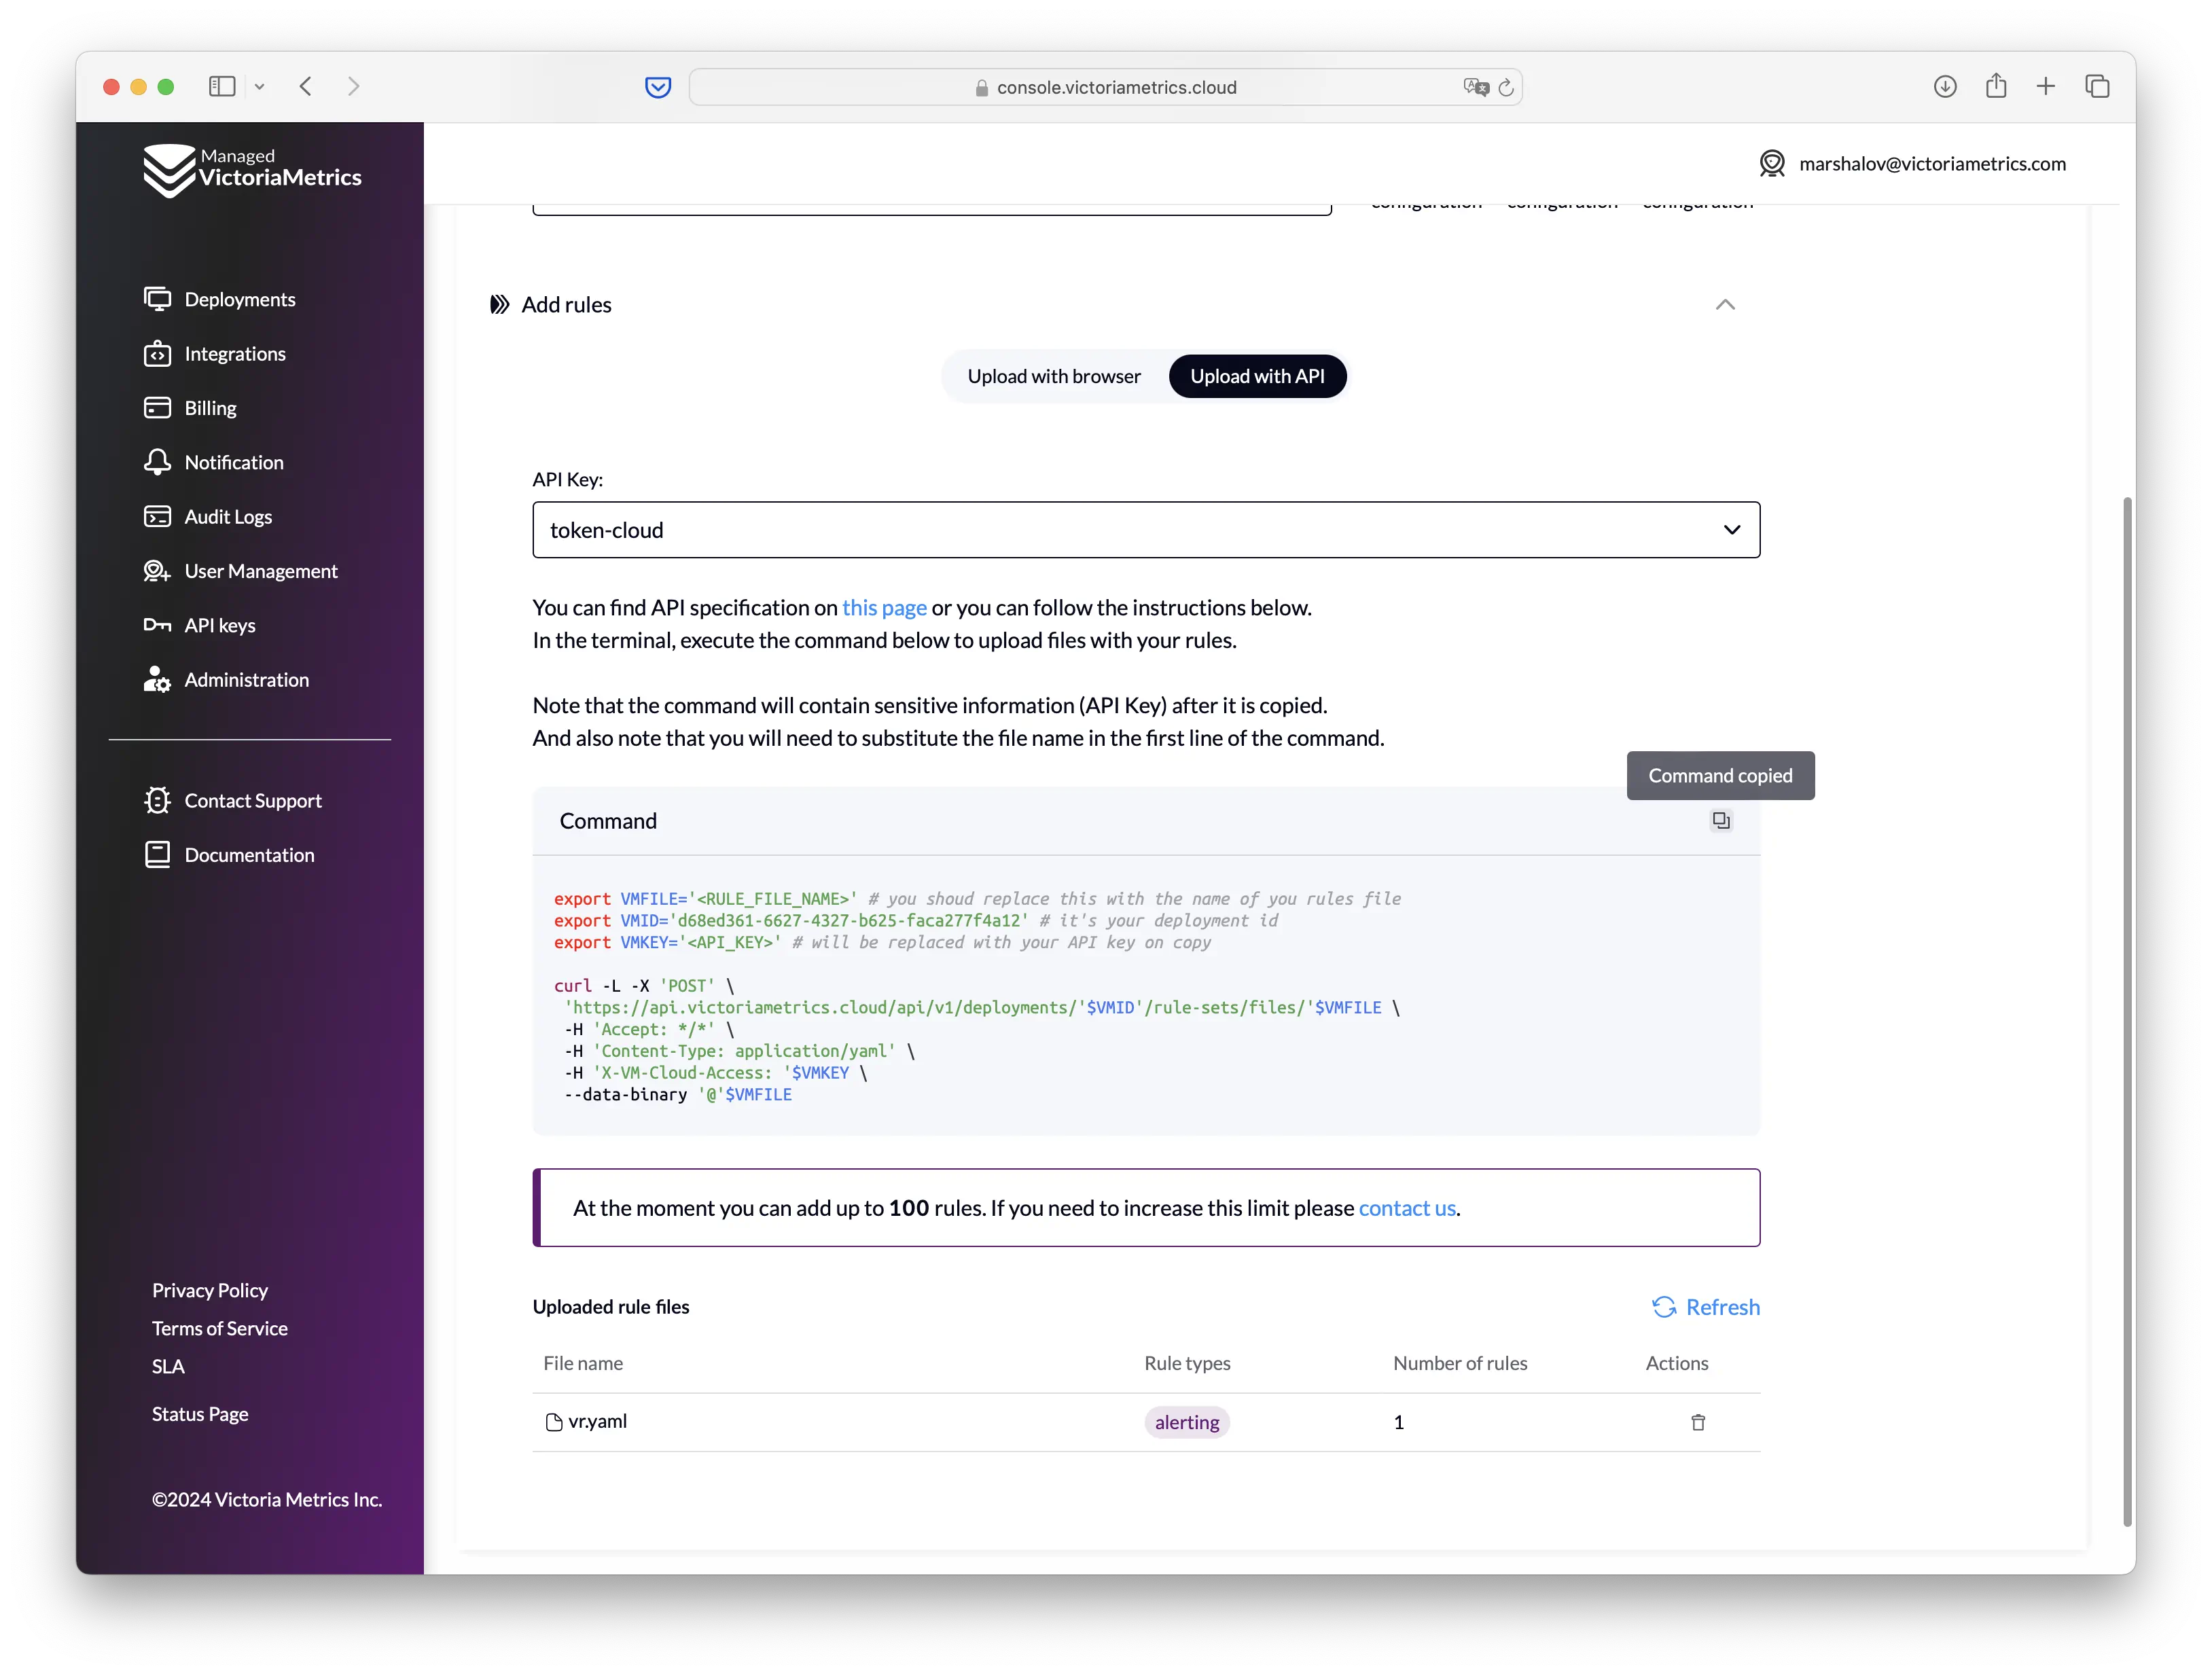
Task: Click the contact us limit increase link
Action: (1406, 1207)
